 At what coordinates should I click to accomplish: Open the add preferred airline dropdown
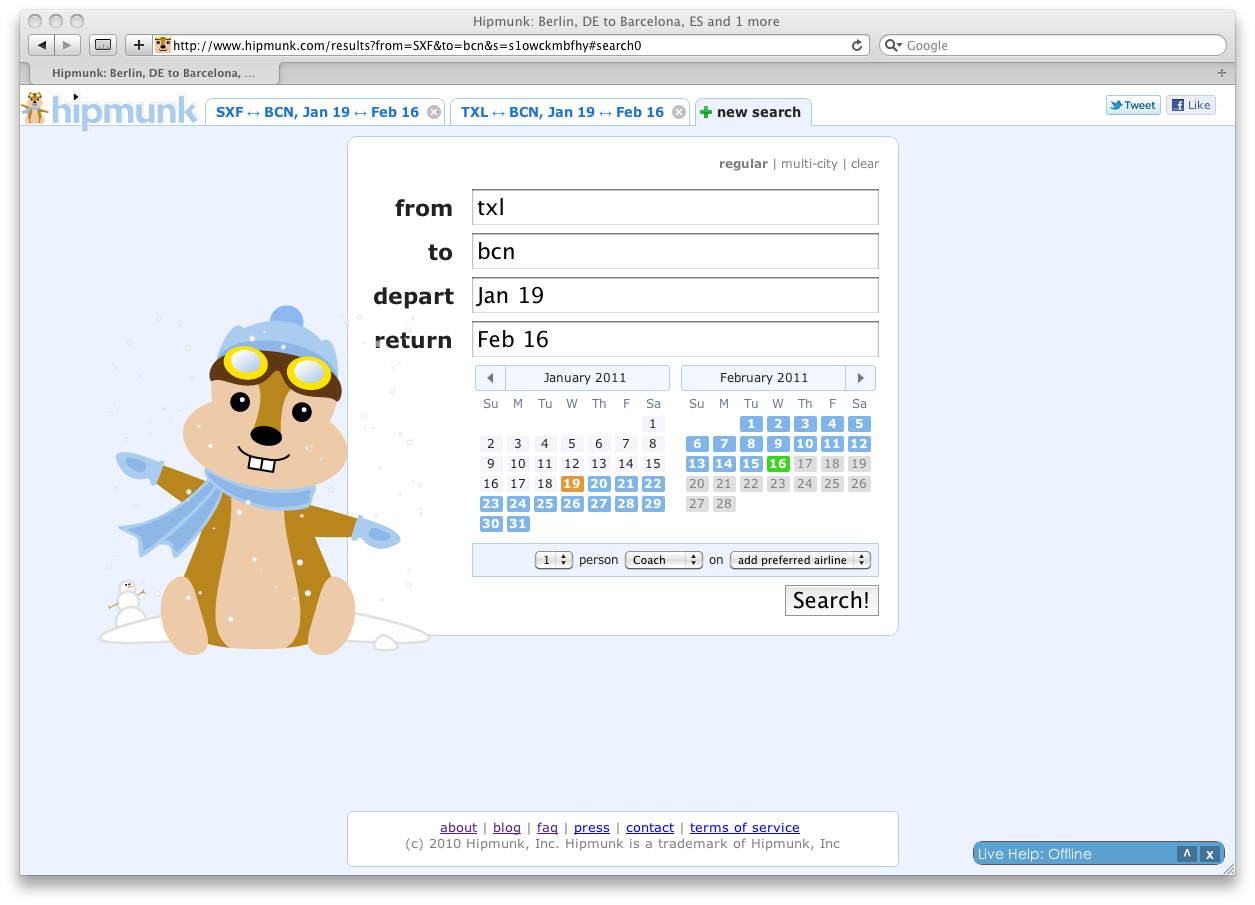click(800, 560)
